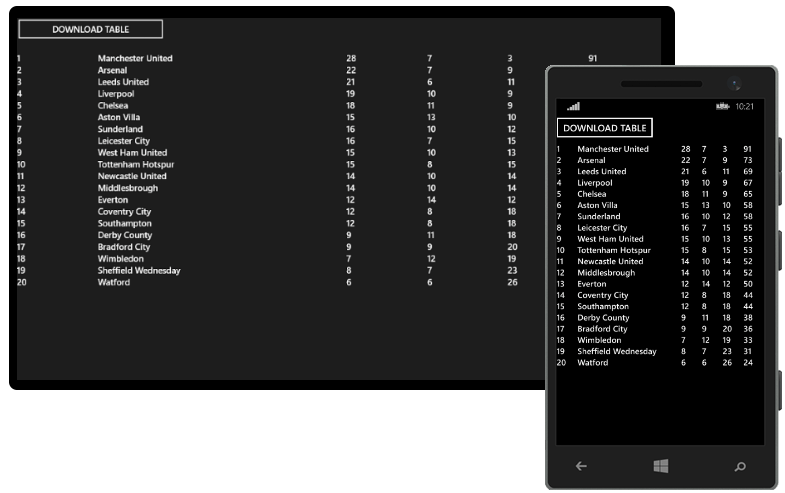The width and height of the screenshot is (785, 493).
Task: Tap the Windows logo button on phone
Action: [660, 466]
